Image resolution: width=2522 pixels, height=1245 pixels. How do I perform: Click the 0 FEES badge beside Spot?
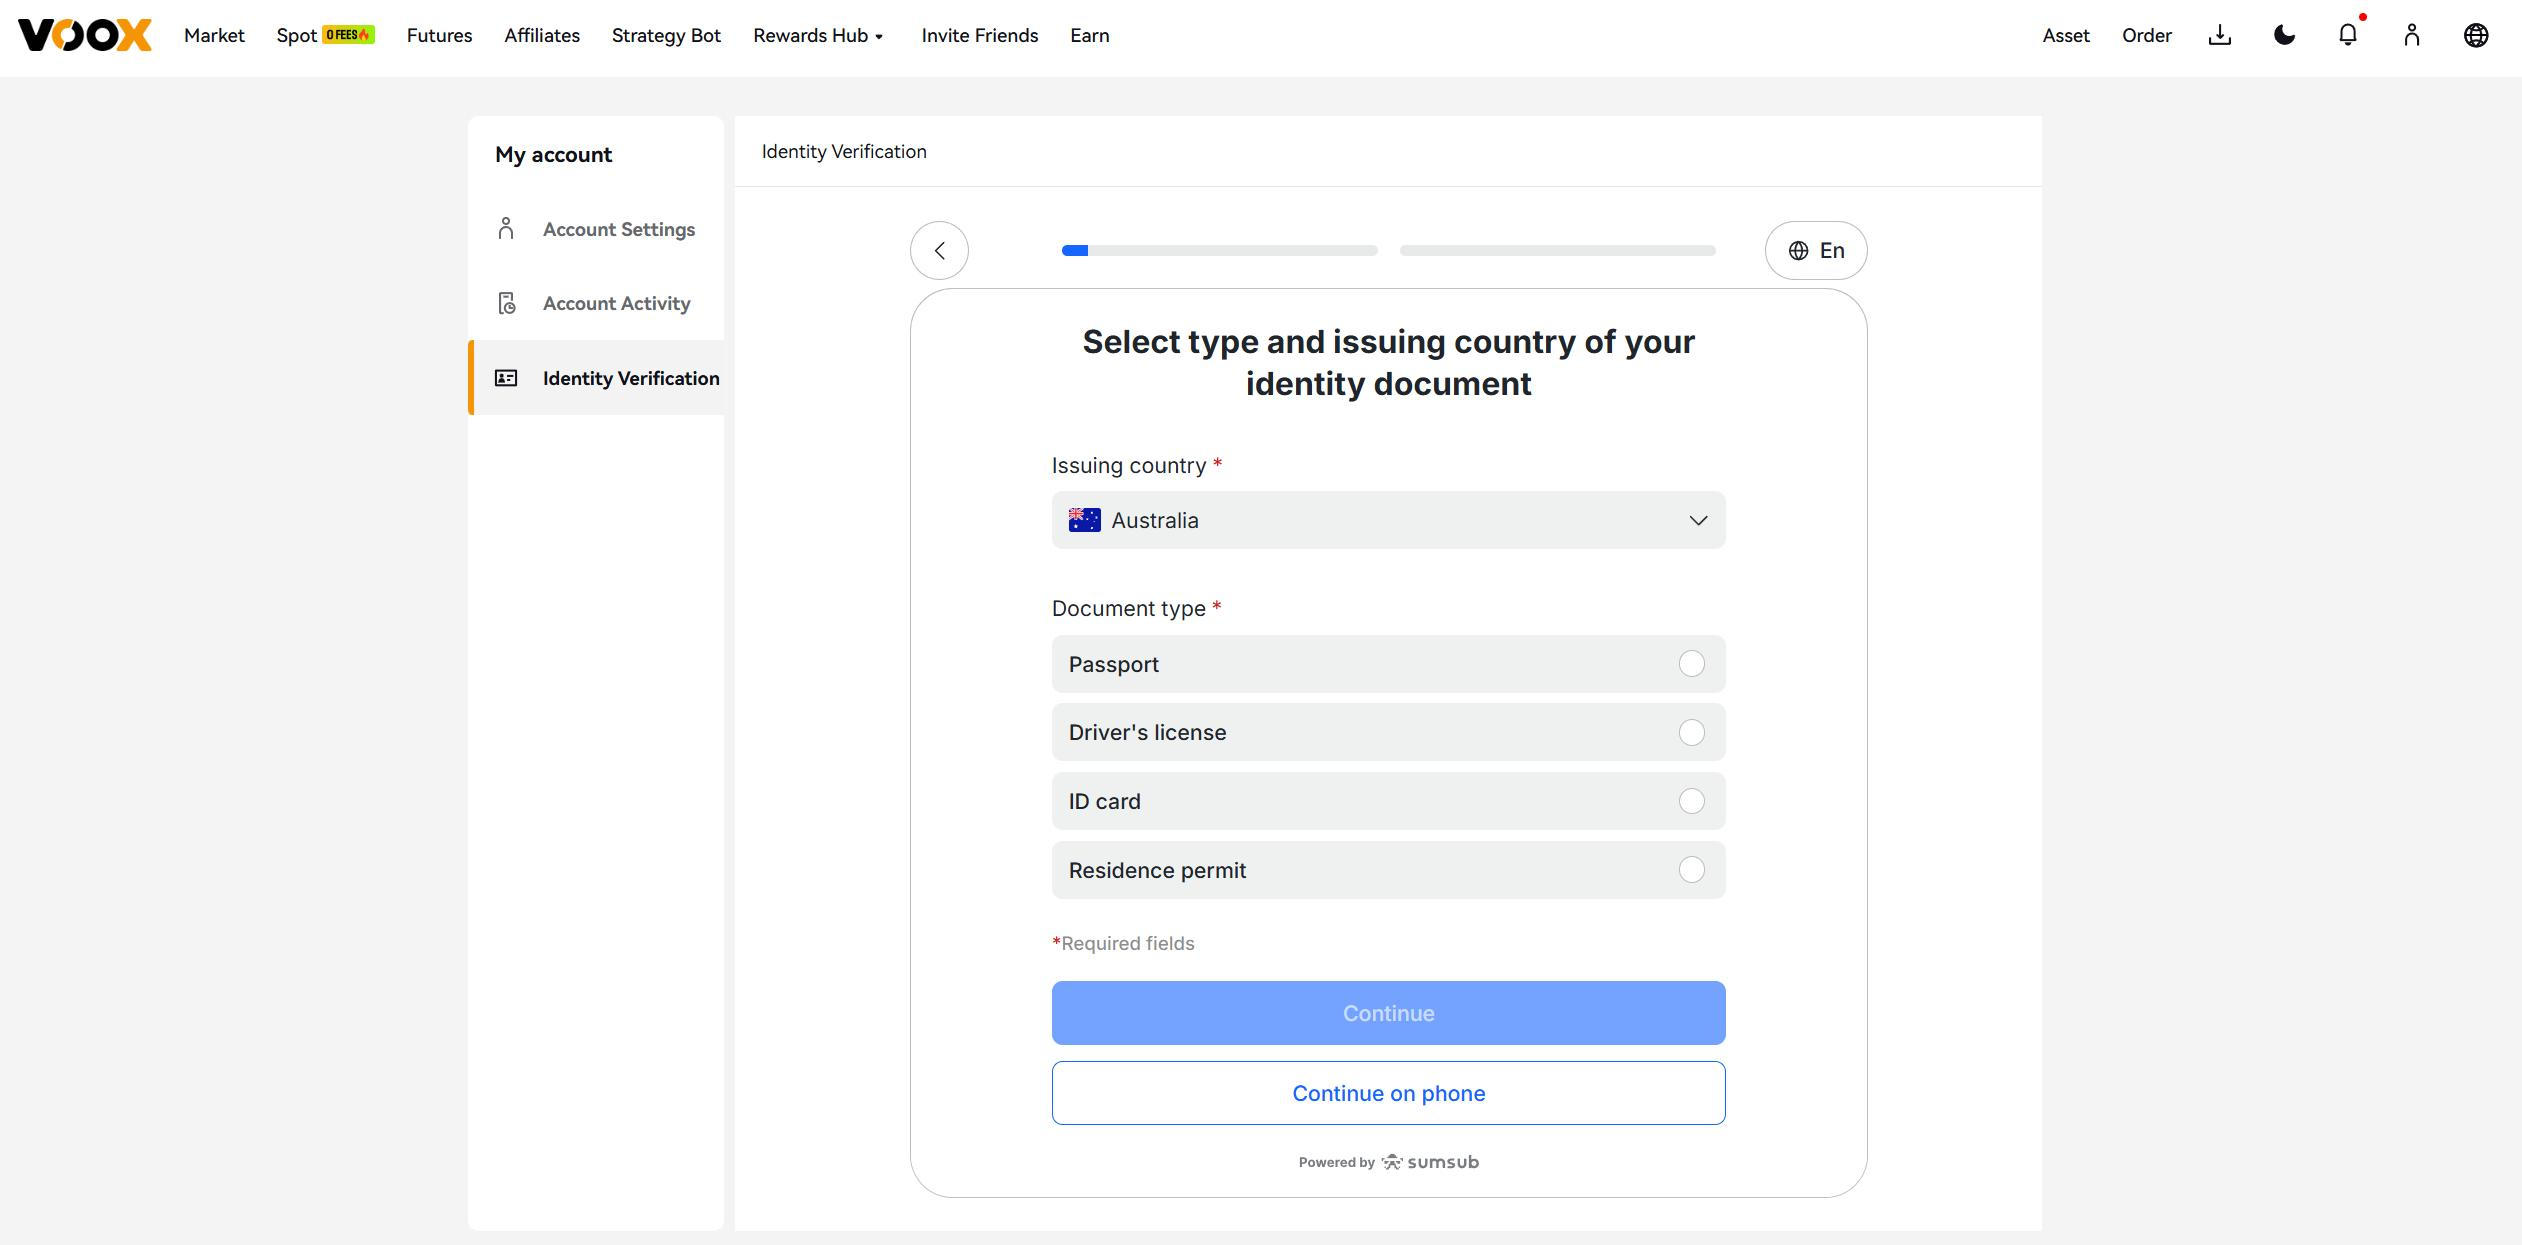pyautogui.click(x=348, y=35)
